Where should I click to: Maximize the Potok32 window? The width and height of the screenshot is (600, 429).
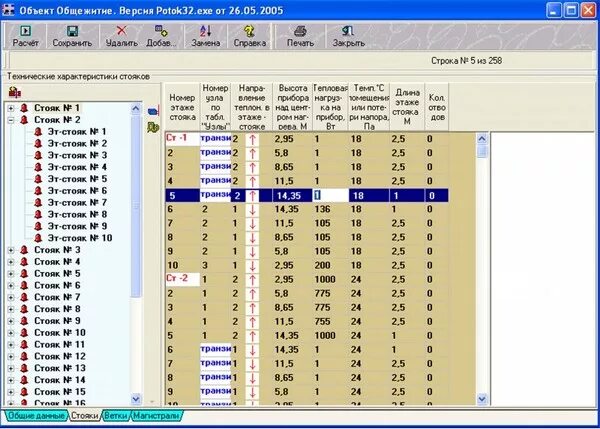[571, 10]
